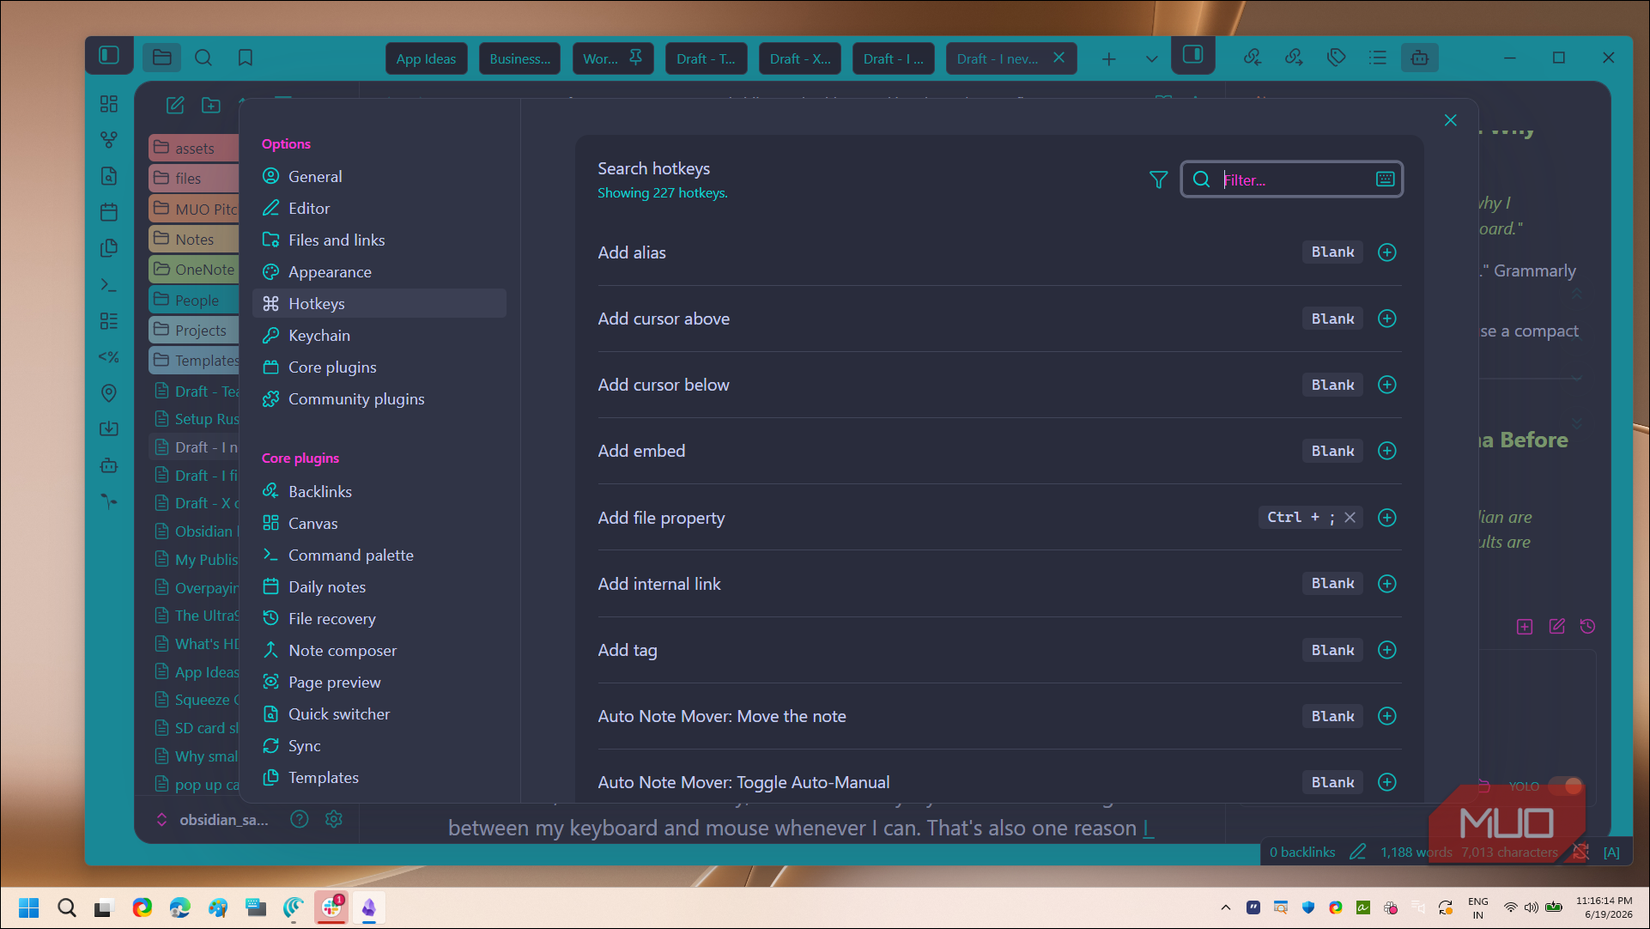Open the Windows Start menu

pyautogui.click(x=29, y=907)
